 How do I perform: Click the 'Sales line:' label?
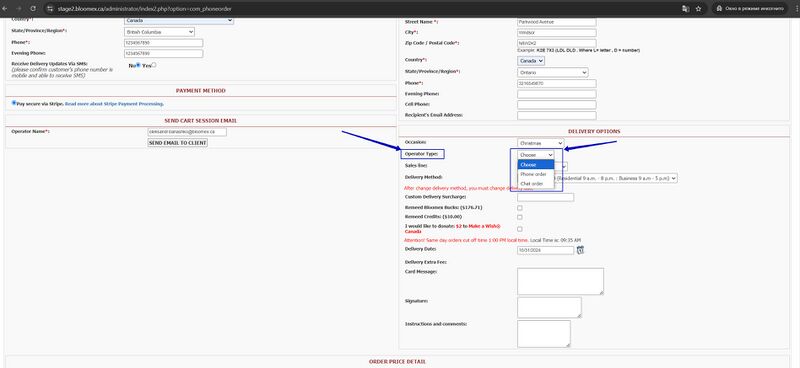416,165
